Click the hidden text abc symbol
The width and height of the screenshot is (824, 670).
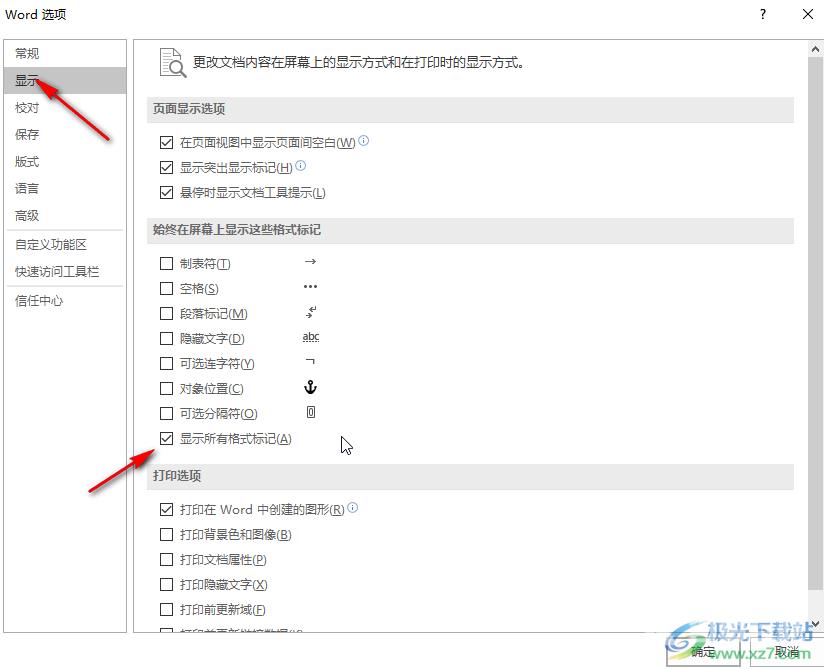tap(311, 337)
